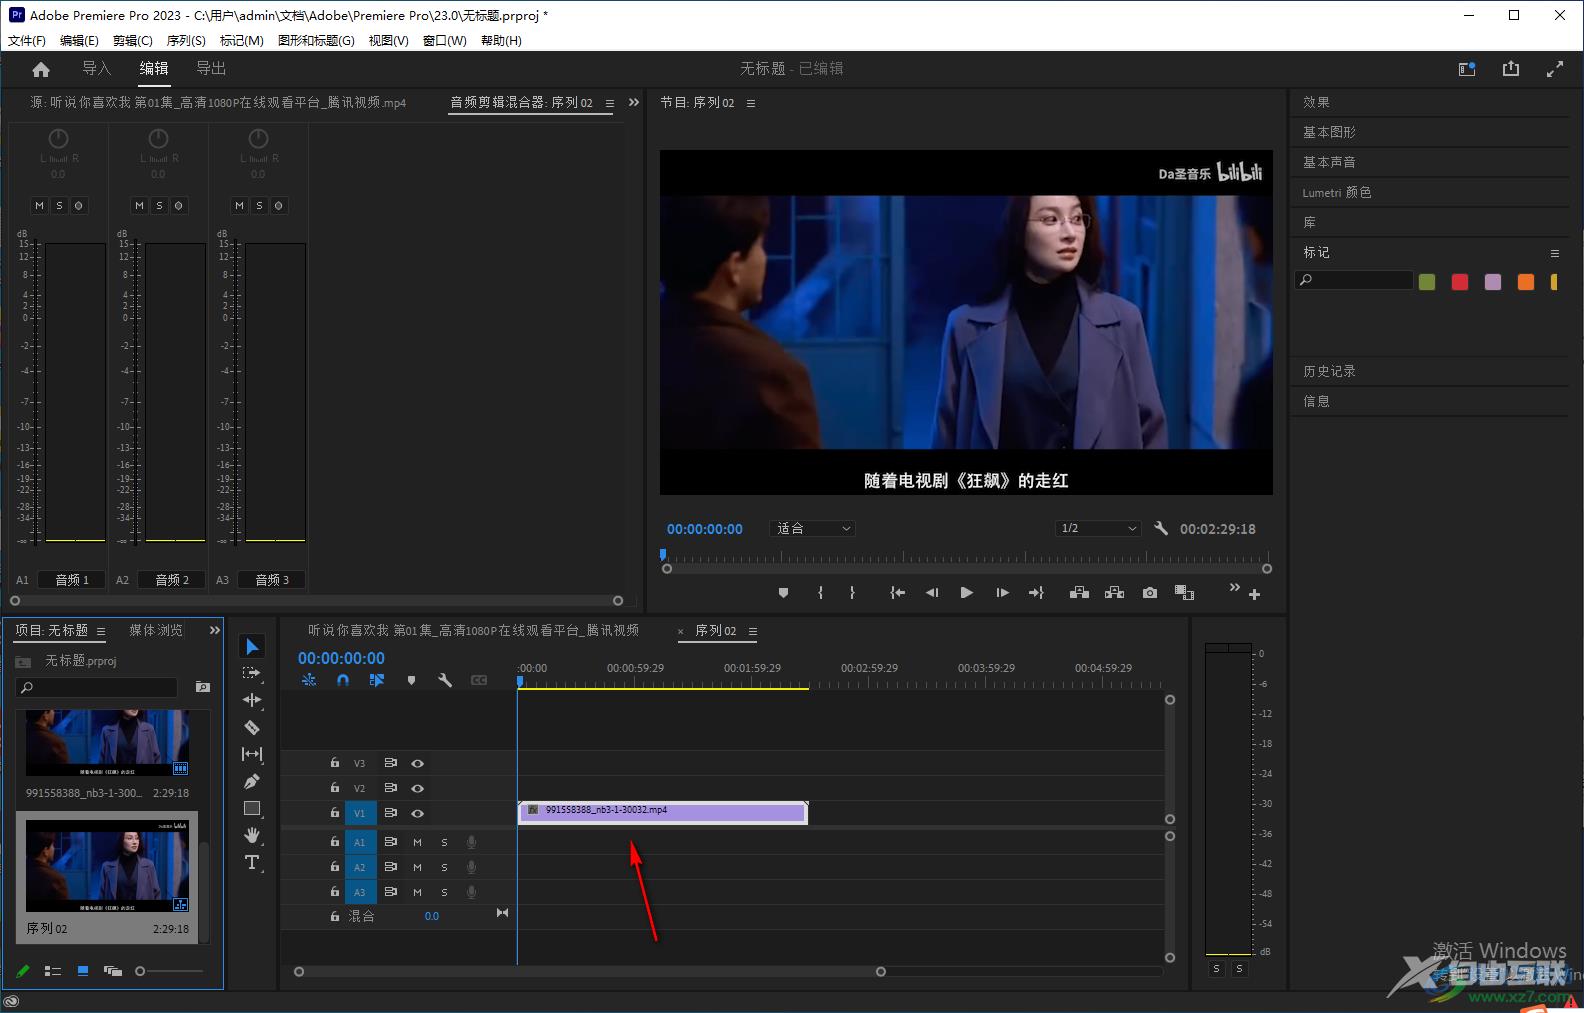This screenshot has height=1013, width=1584.
Task: Open the workspaces icon
Action: 1467,69
